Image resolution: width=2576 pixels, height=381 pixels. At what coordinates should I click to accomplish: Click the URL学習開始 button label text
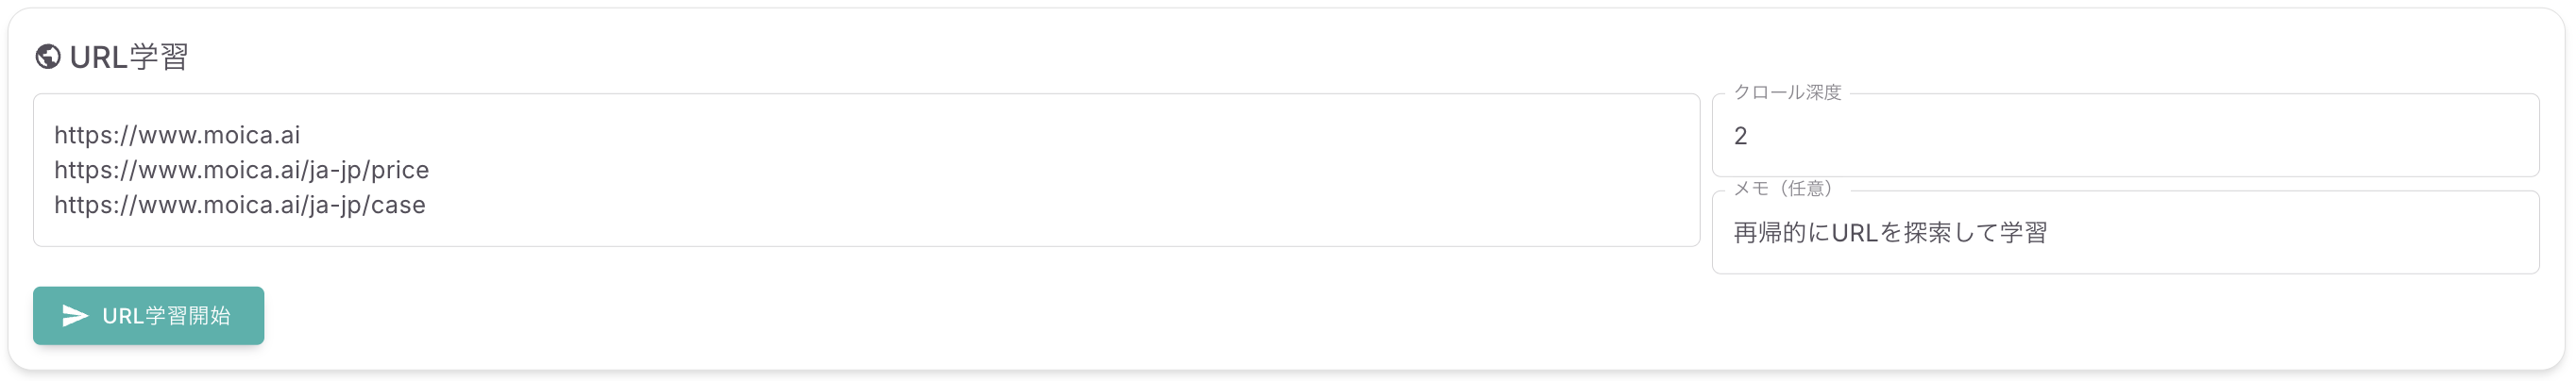[166, 316]
